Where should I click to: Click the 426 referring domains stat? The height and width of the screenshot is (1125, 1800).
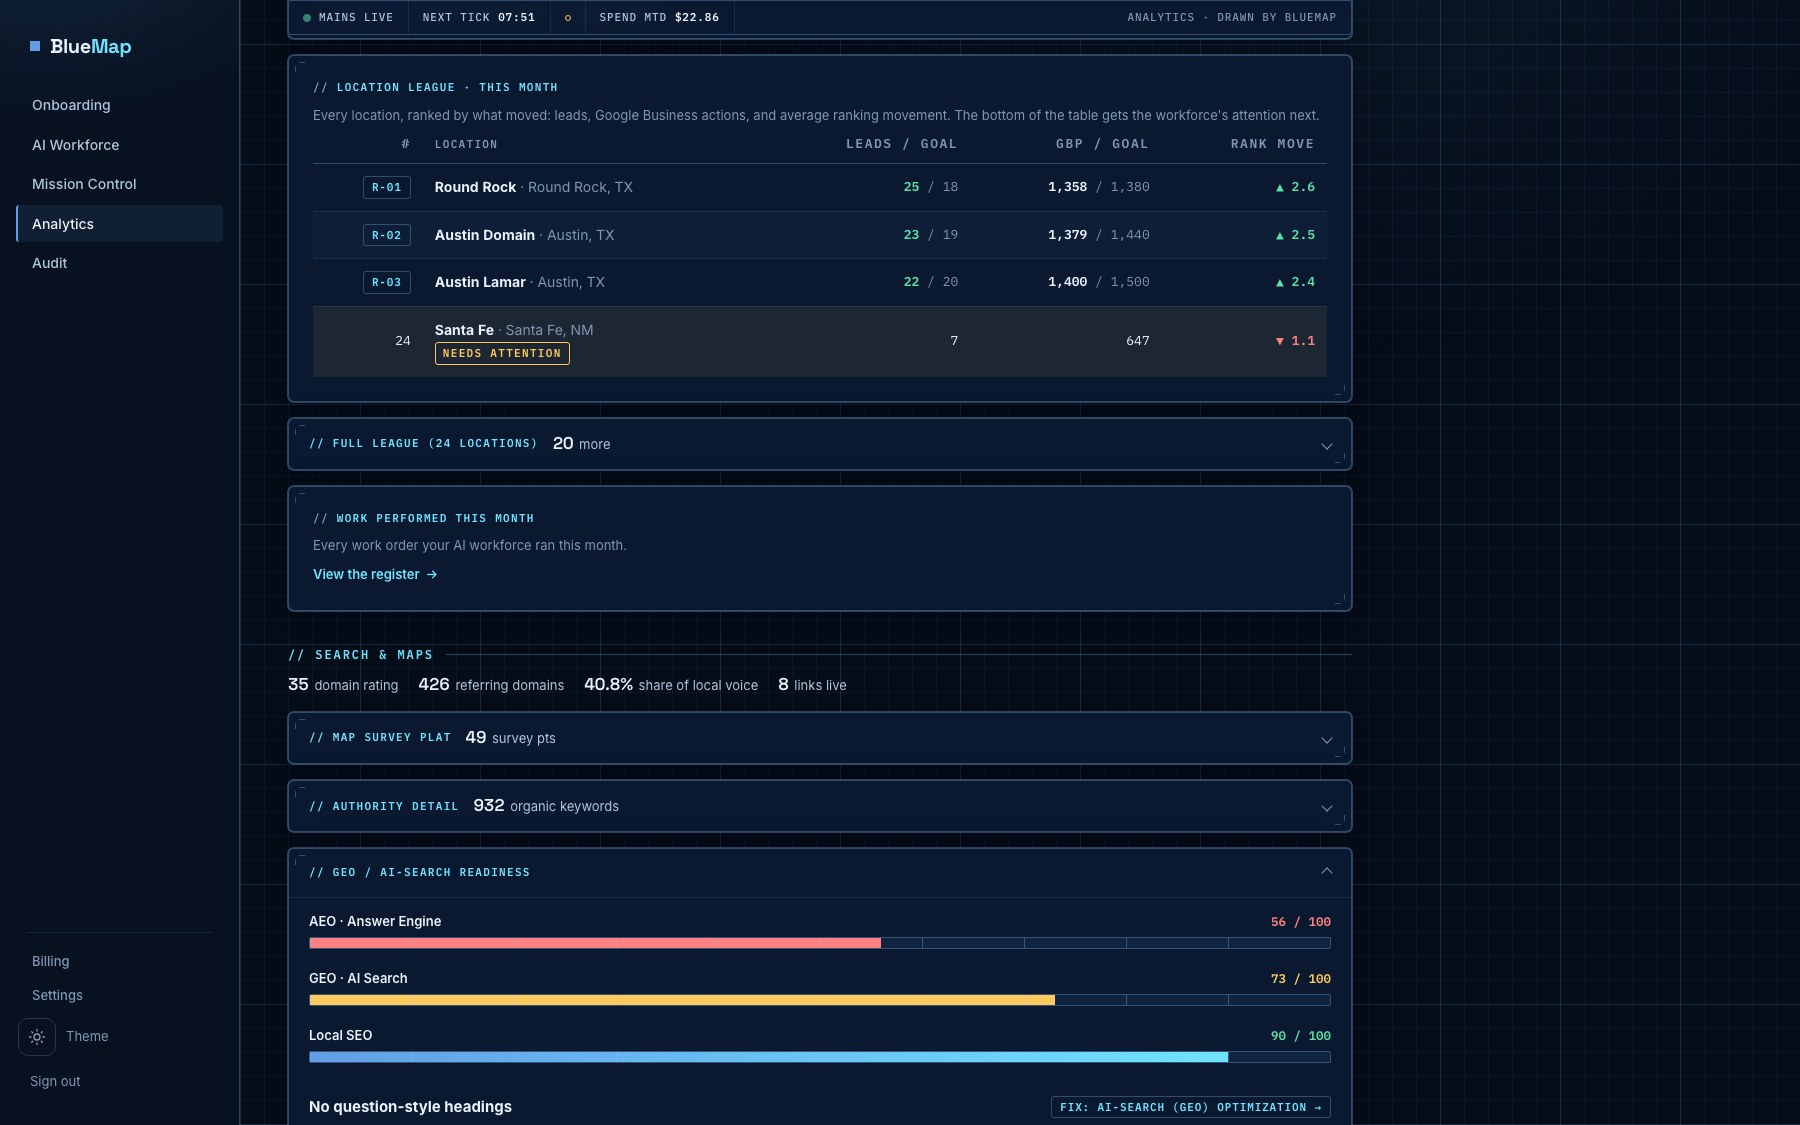pos(491,685)
